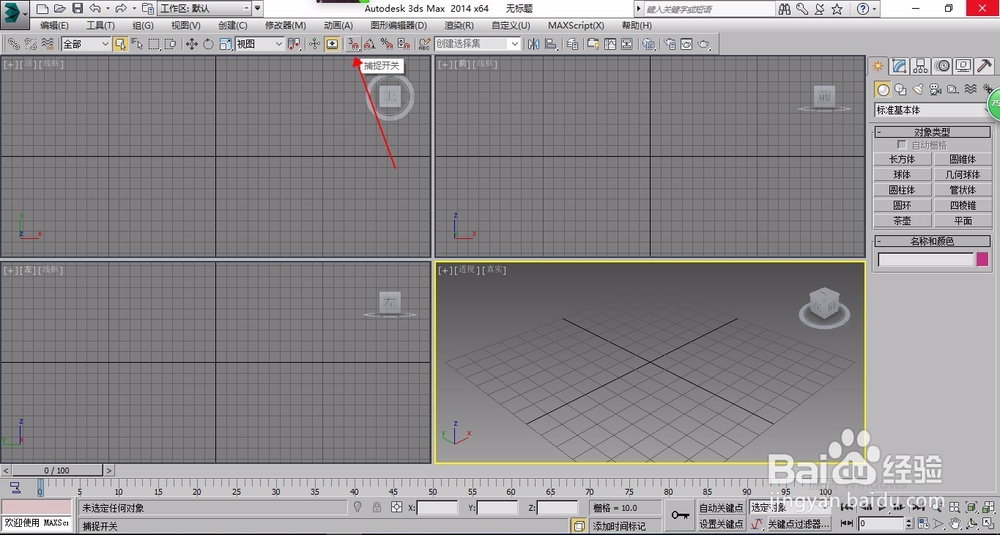Open the 创建选择集 named selection dropdown
The image size is (1000, 535).
click(x=478, y=43)
